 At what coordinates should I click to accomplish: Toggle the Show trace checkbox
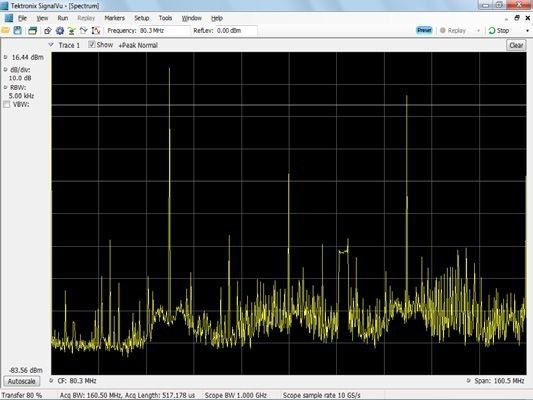(91, 45)
